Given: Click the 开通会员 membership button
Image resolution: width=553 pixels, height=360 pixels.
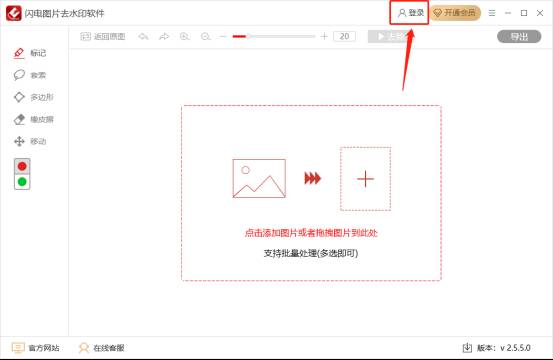Looking at the screenshot, I should 455,13.
